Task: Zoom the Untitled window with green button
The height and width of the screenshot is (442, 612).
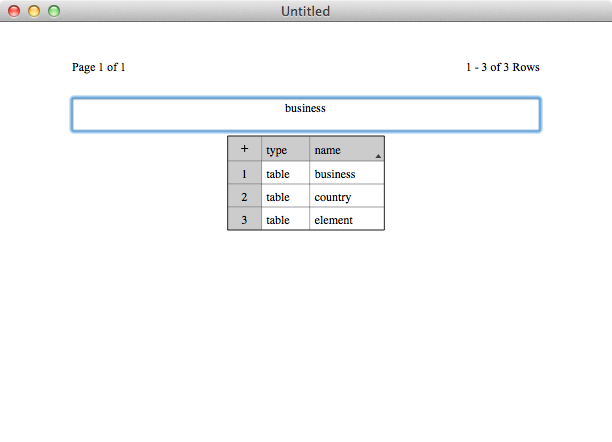Action: click(54, 11)
